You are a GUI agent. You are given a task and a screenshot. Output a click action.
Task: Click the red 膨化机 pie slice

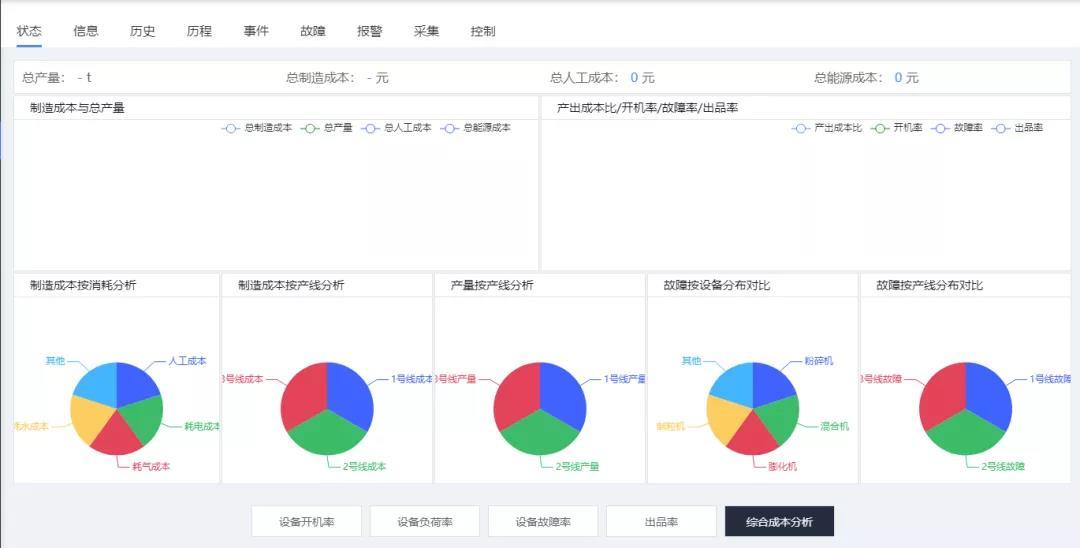[x=752, y=436]
